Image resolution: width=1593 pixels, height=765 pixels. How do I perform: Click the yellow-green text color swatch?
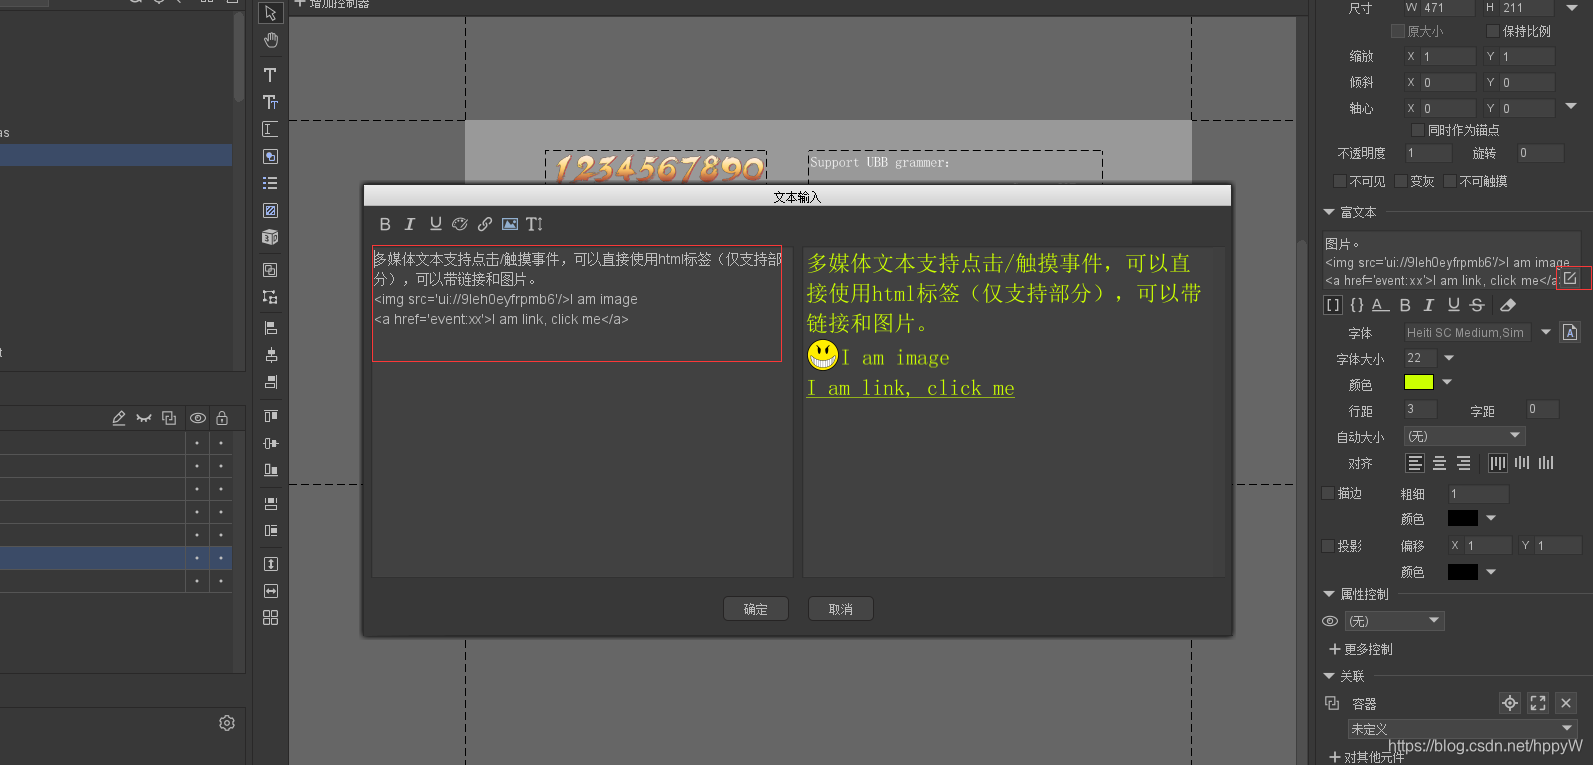(x=1419, y=382)
